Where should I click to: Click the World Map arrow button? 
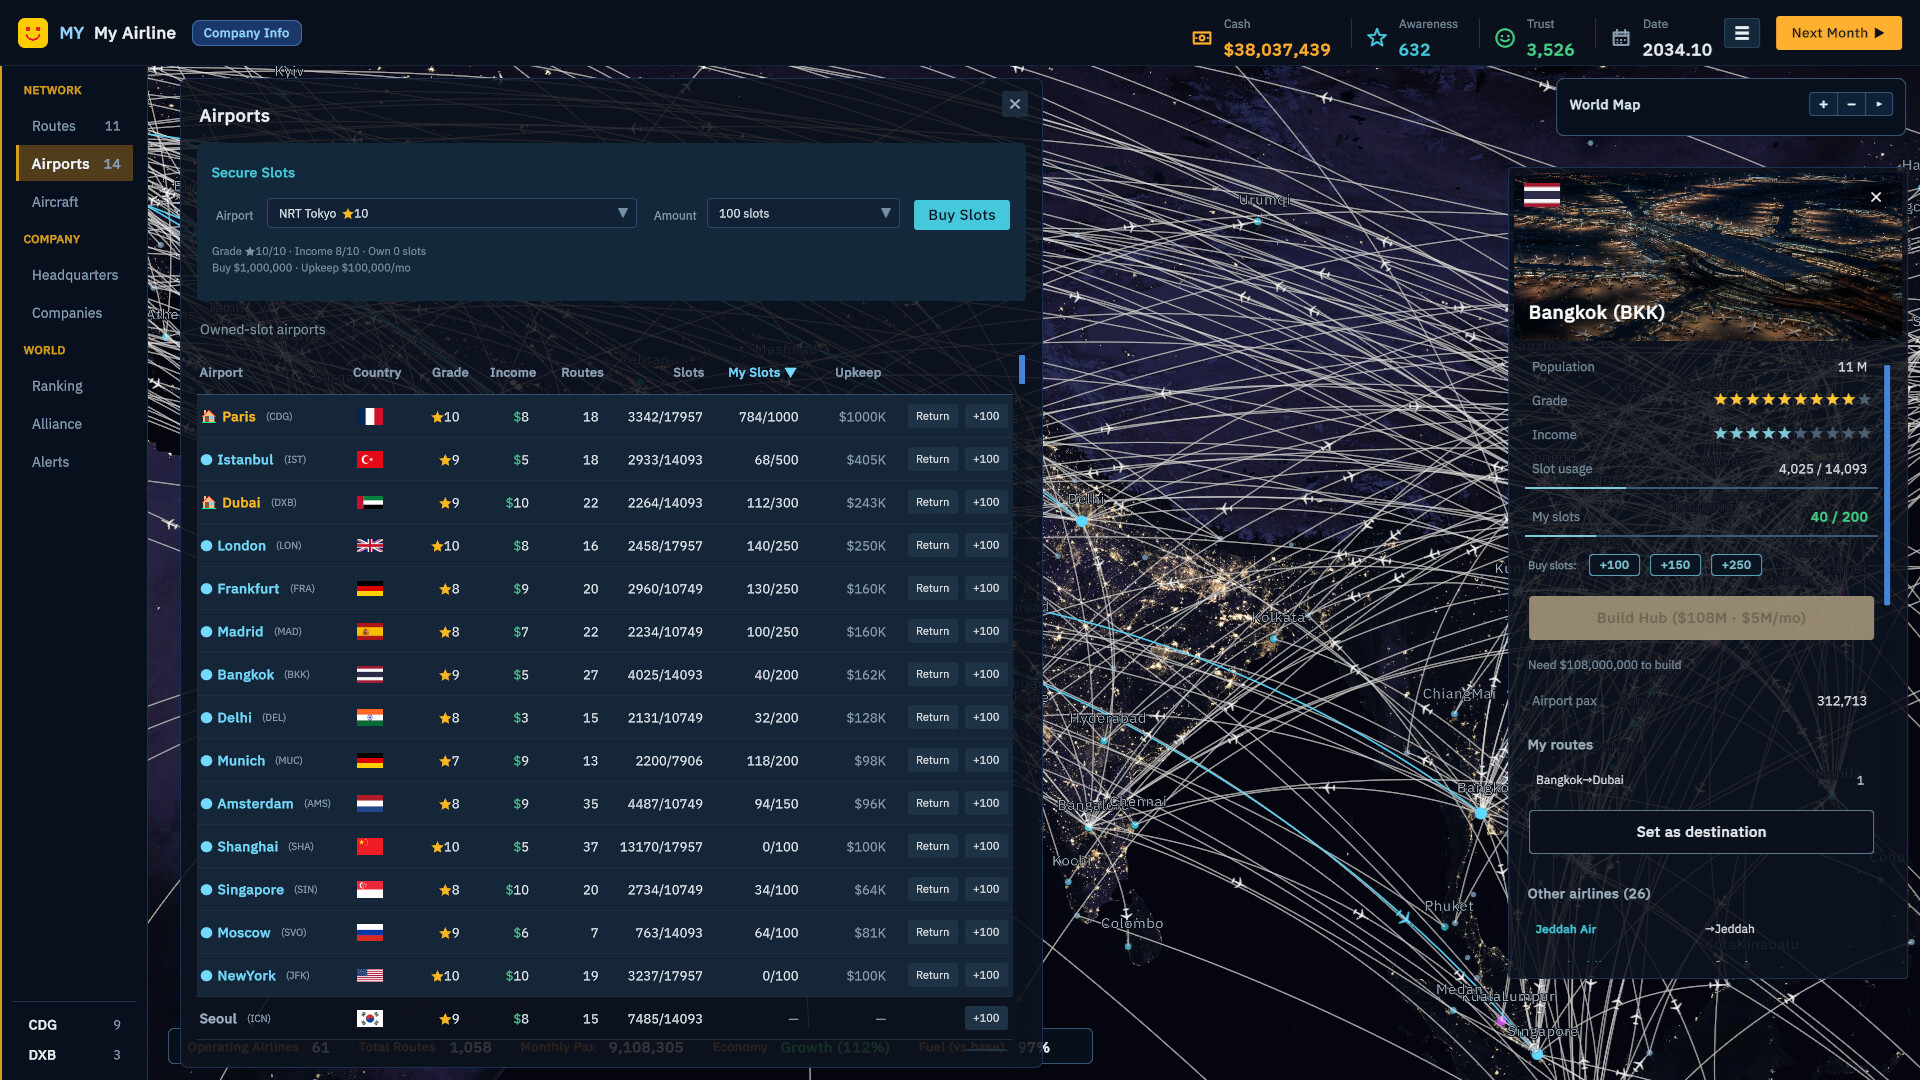[x=1879, y=105]
